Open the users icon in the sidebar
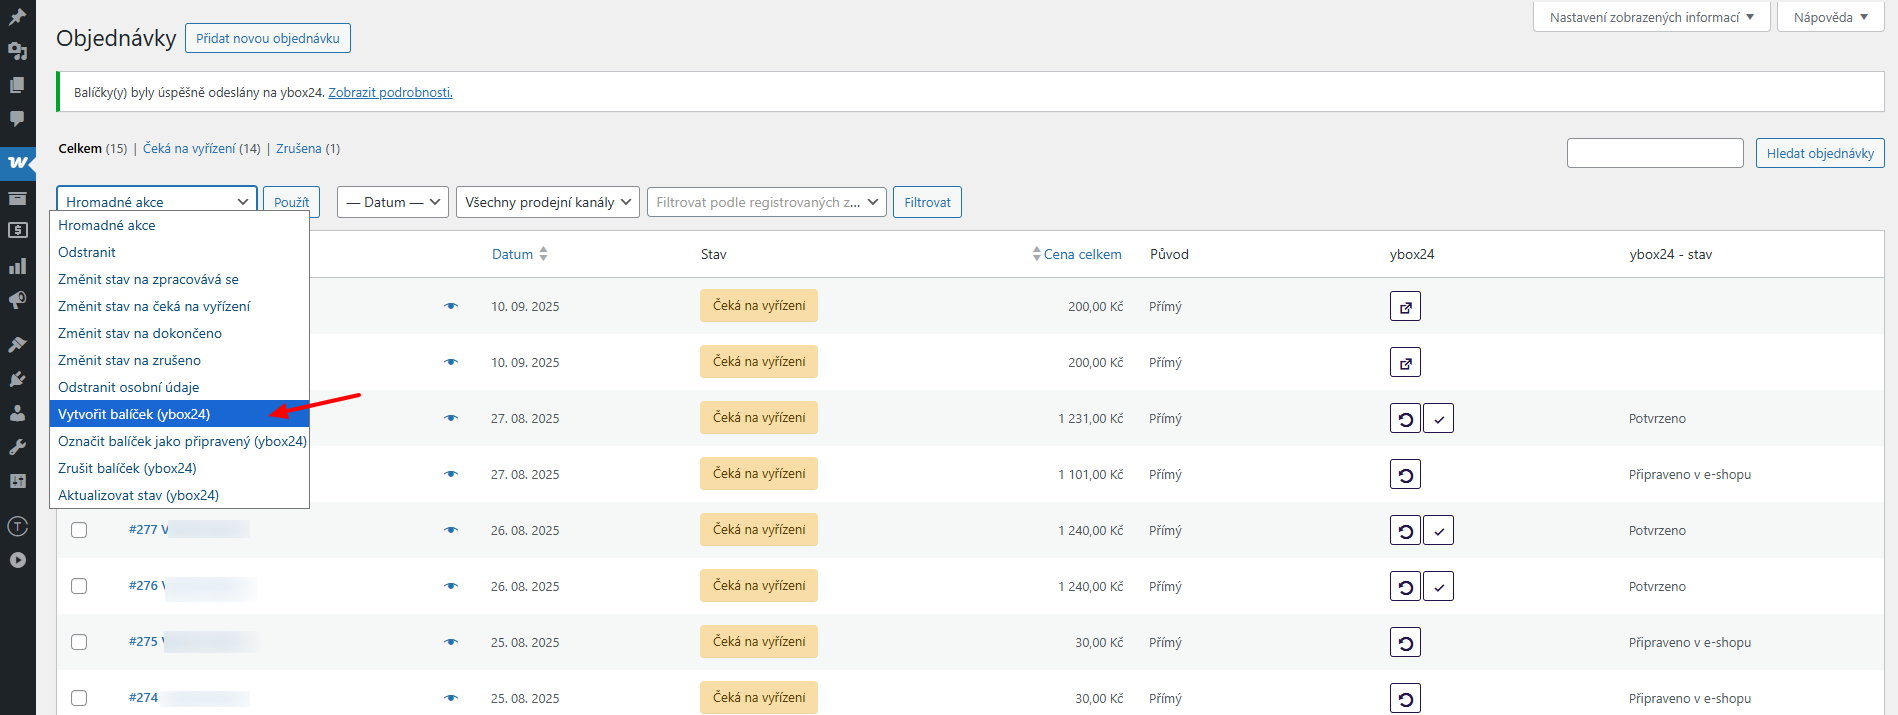The height and width of the screenshot is (715, 1898). tap(17, 413)
